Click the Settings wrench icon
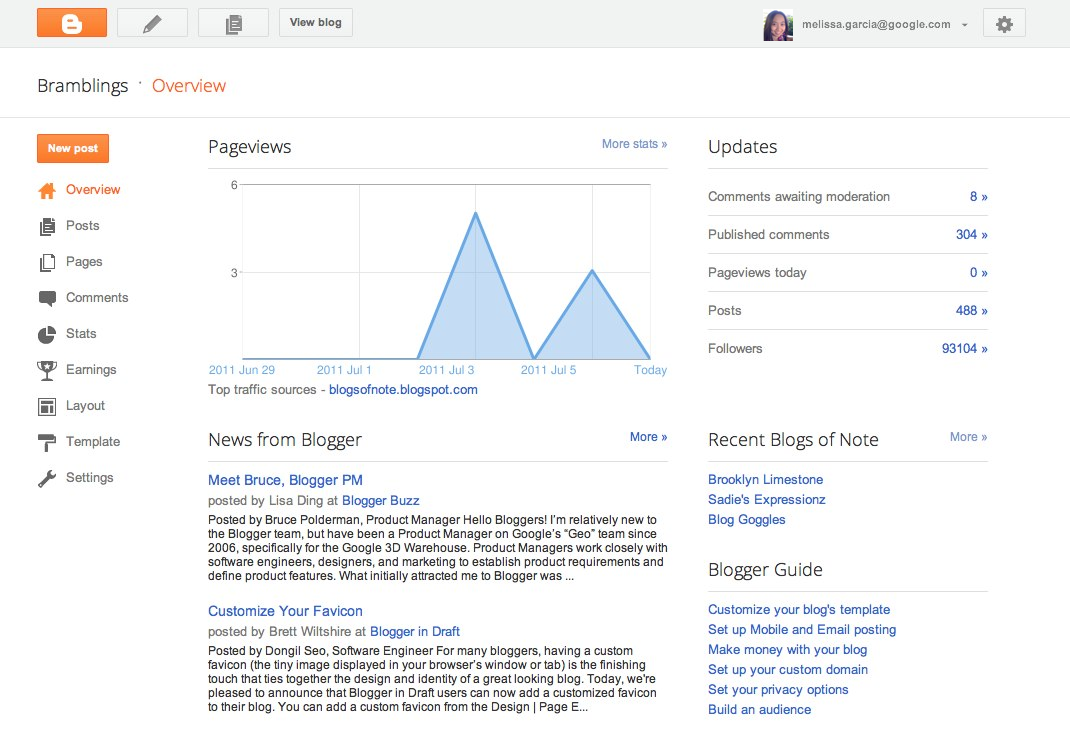This screenshot has width=1070, height=745. [47, 478]
